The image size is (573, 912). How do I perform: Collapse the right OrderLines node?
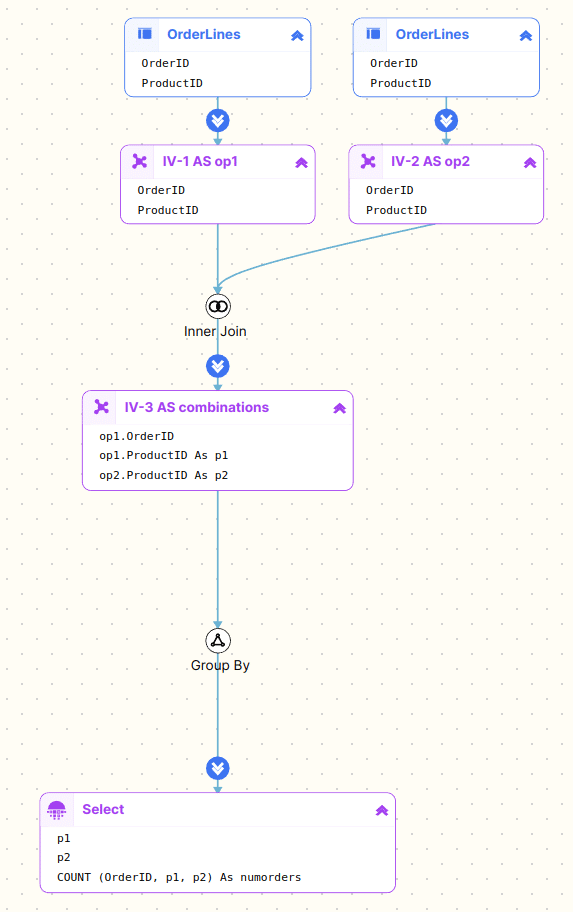[526, 35]
